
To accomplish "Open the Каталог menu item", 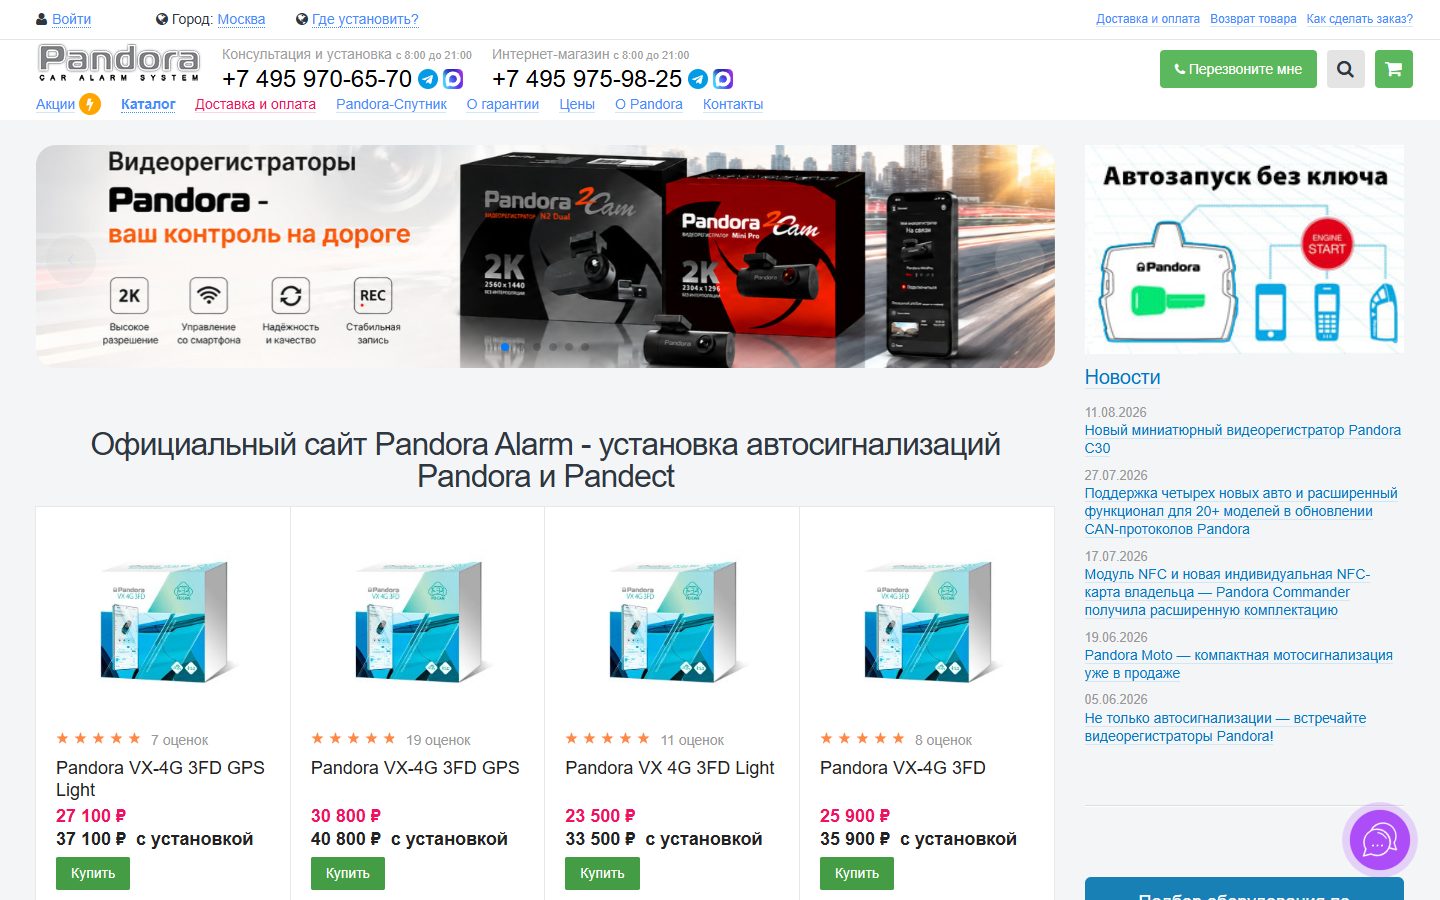I will 148,104.
